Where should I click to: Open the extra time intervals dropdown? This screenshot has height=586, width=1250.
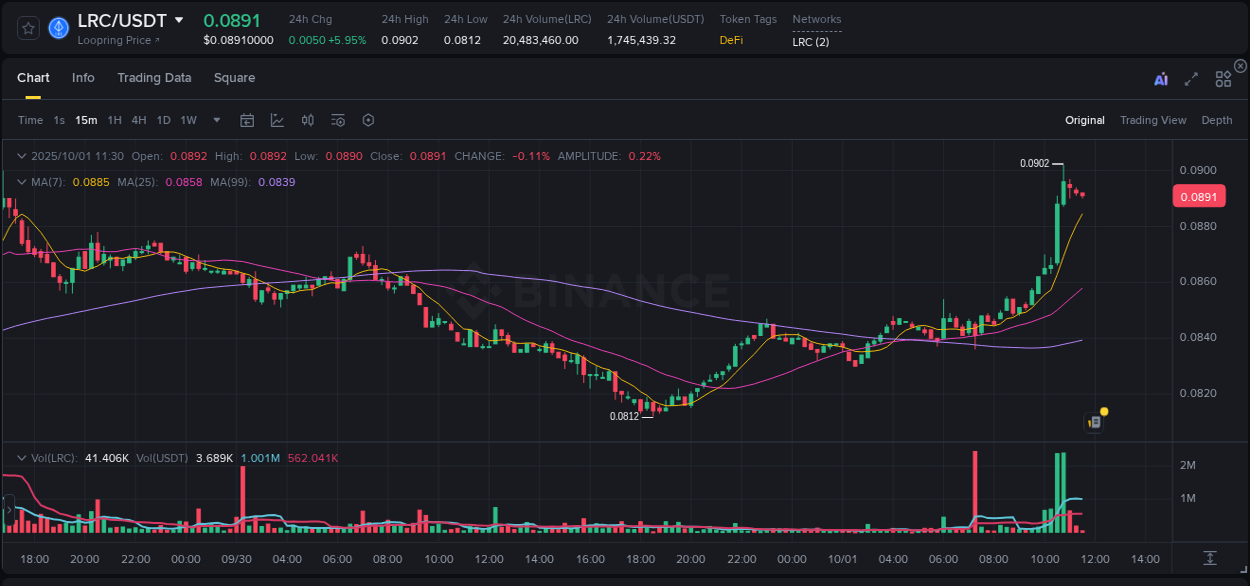click(x=216, y=119)
